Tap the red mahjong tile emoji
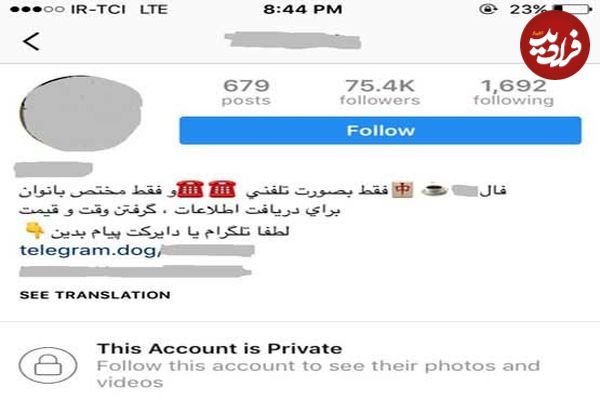The image size is (600, 400). click(x=403, y=189)
